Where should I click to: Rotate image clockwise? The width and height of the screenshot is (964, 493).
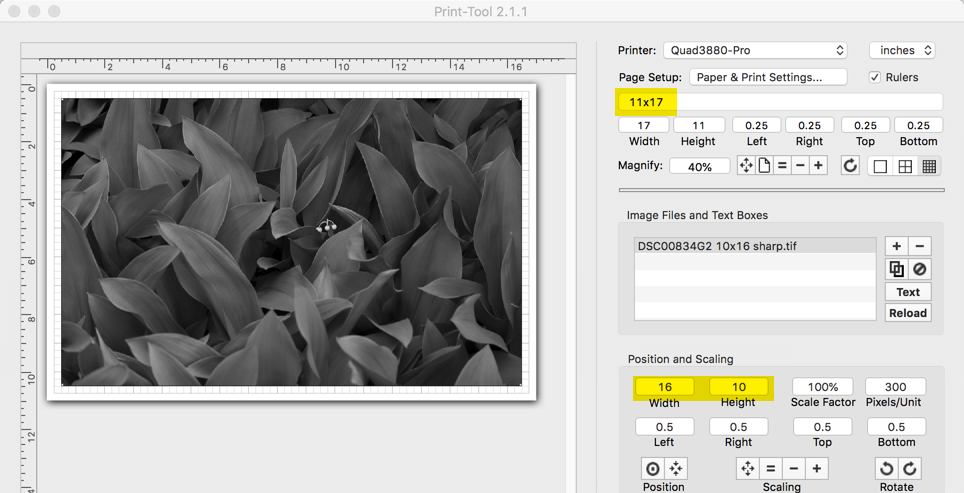[909, 468]
